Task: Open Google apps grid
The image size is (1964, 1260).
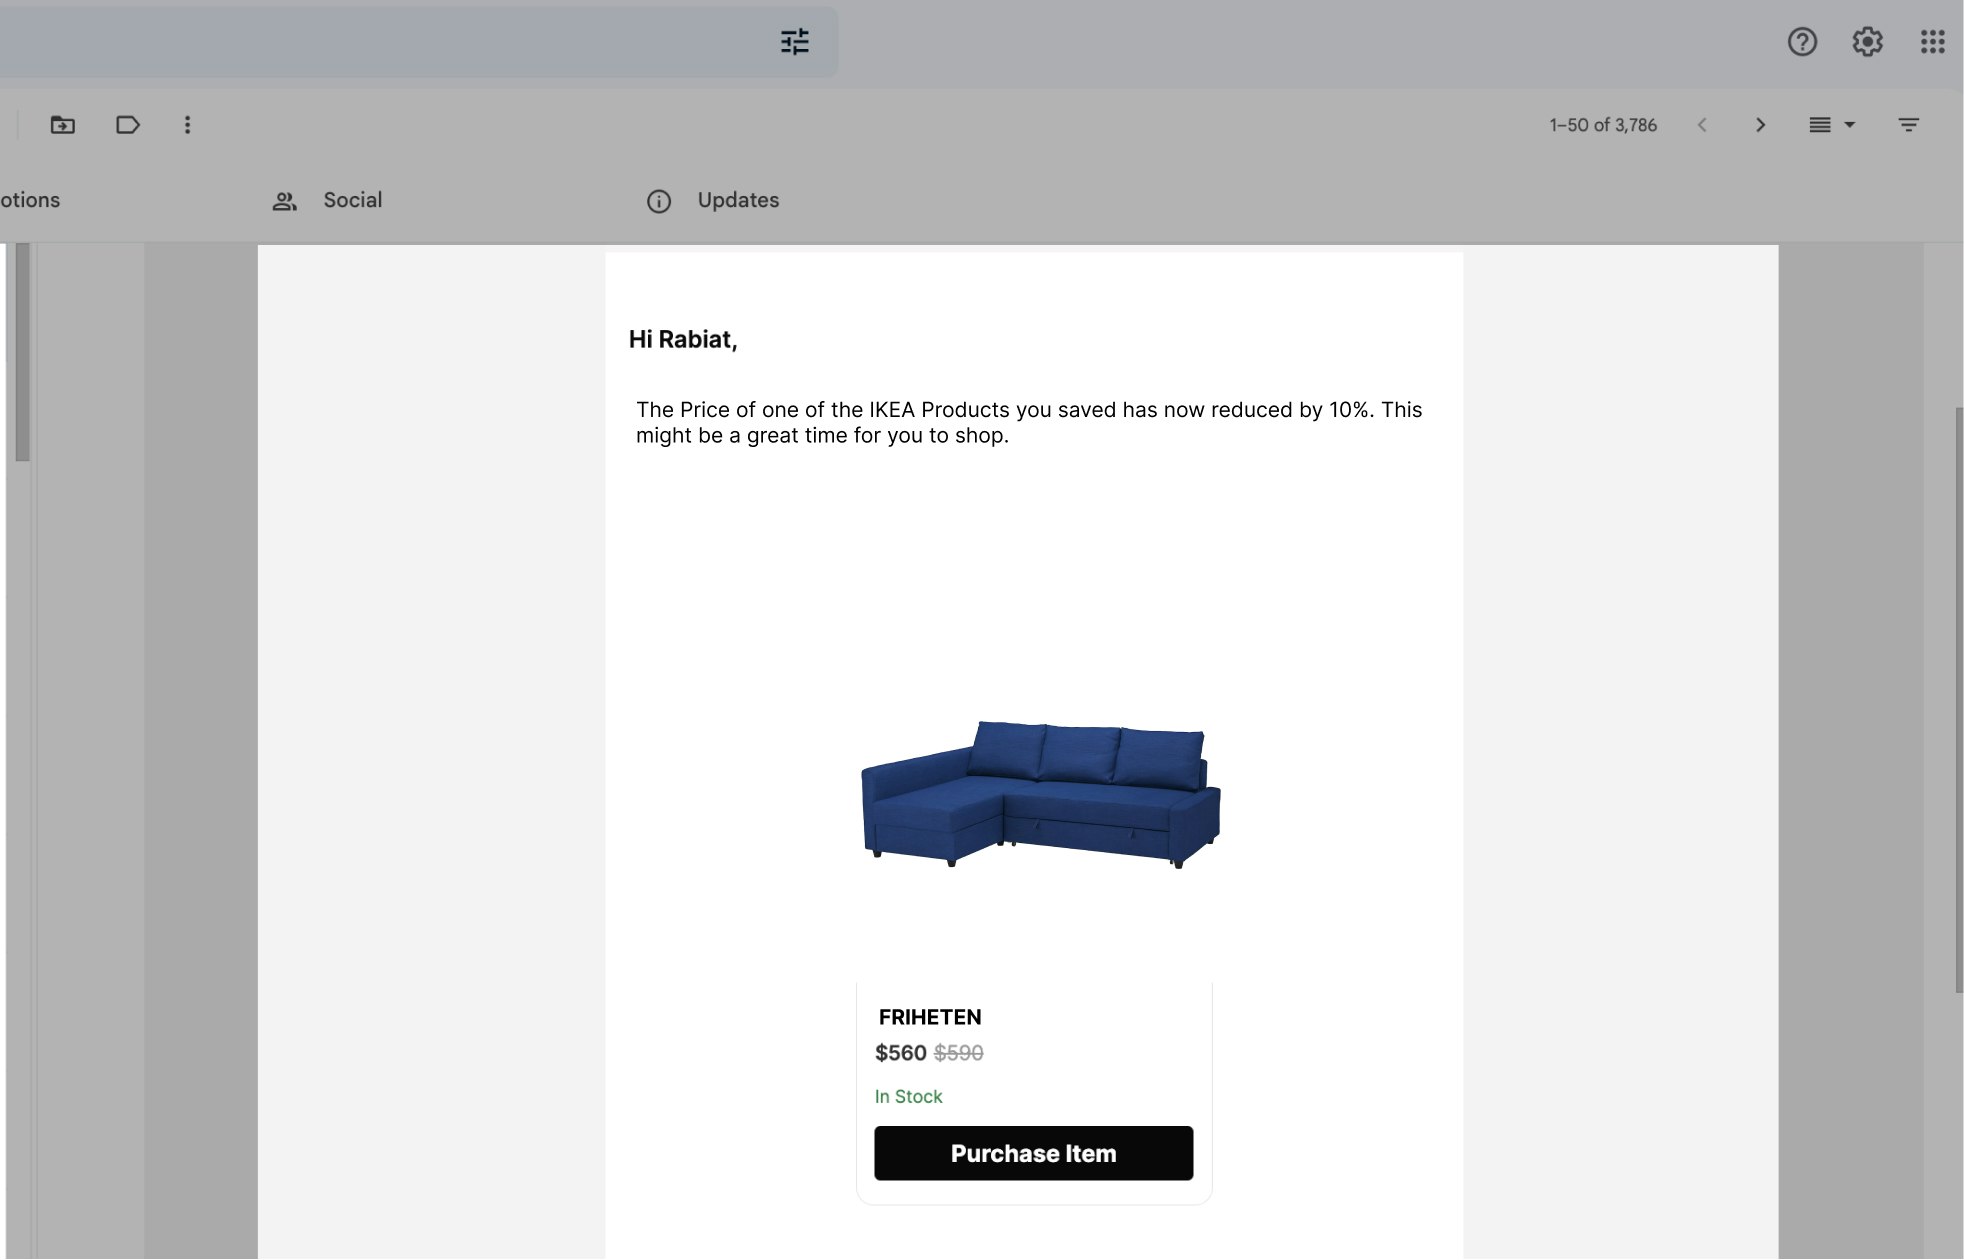Action: point(1932,42)
